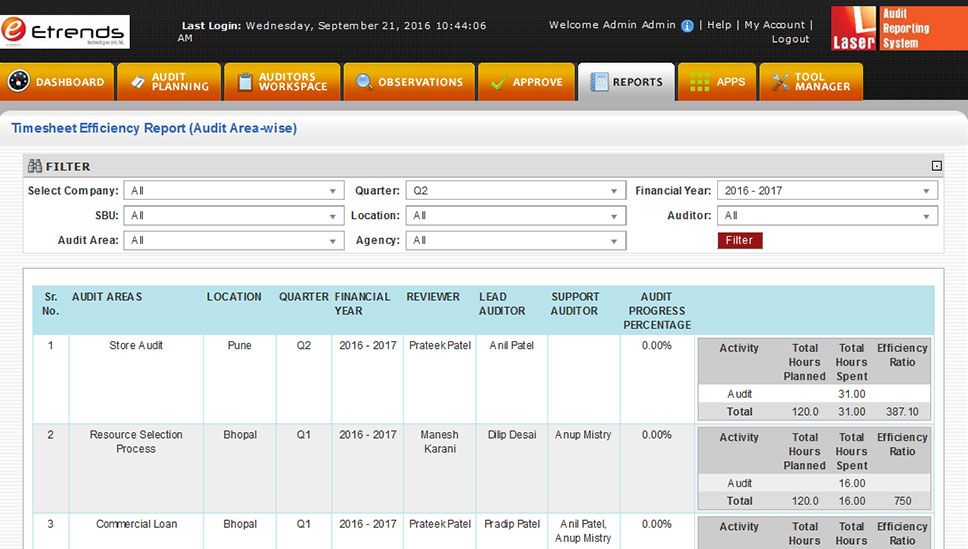Switch to the Observations tab
The image size is (968, 549).
pos(409,82)
